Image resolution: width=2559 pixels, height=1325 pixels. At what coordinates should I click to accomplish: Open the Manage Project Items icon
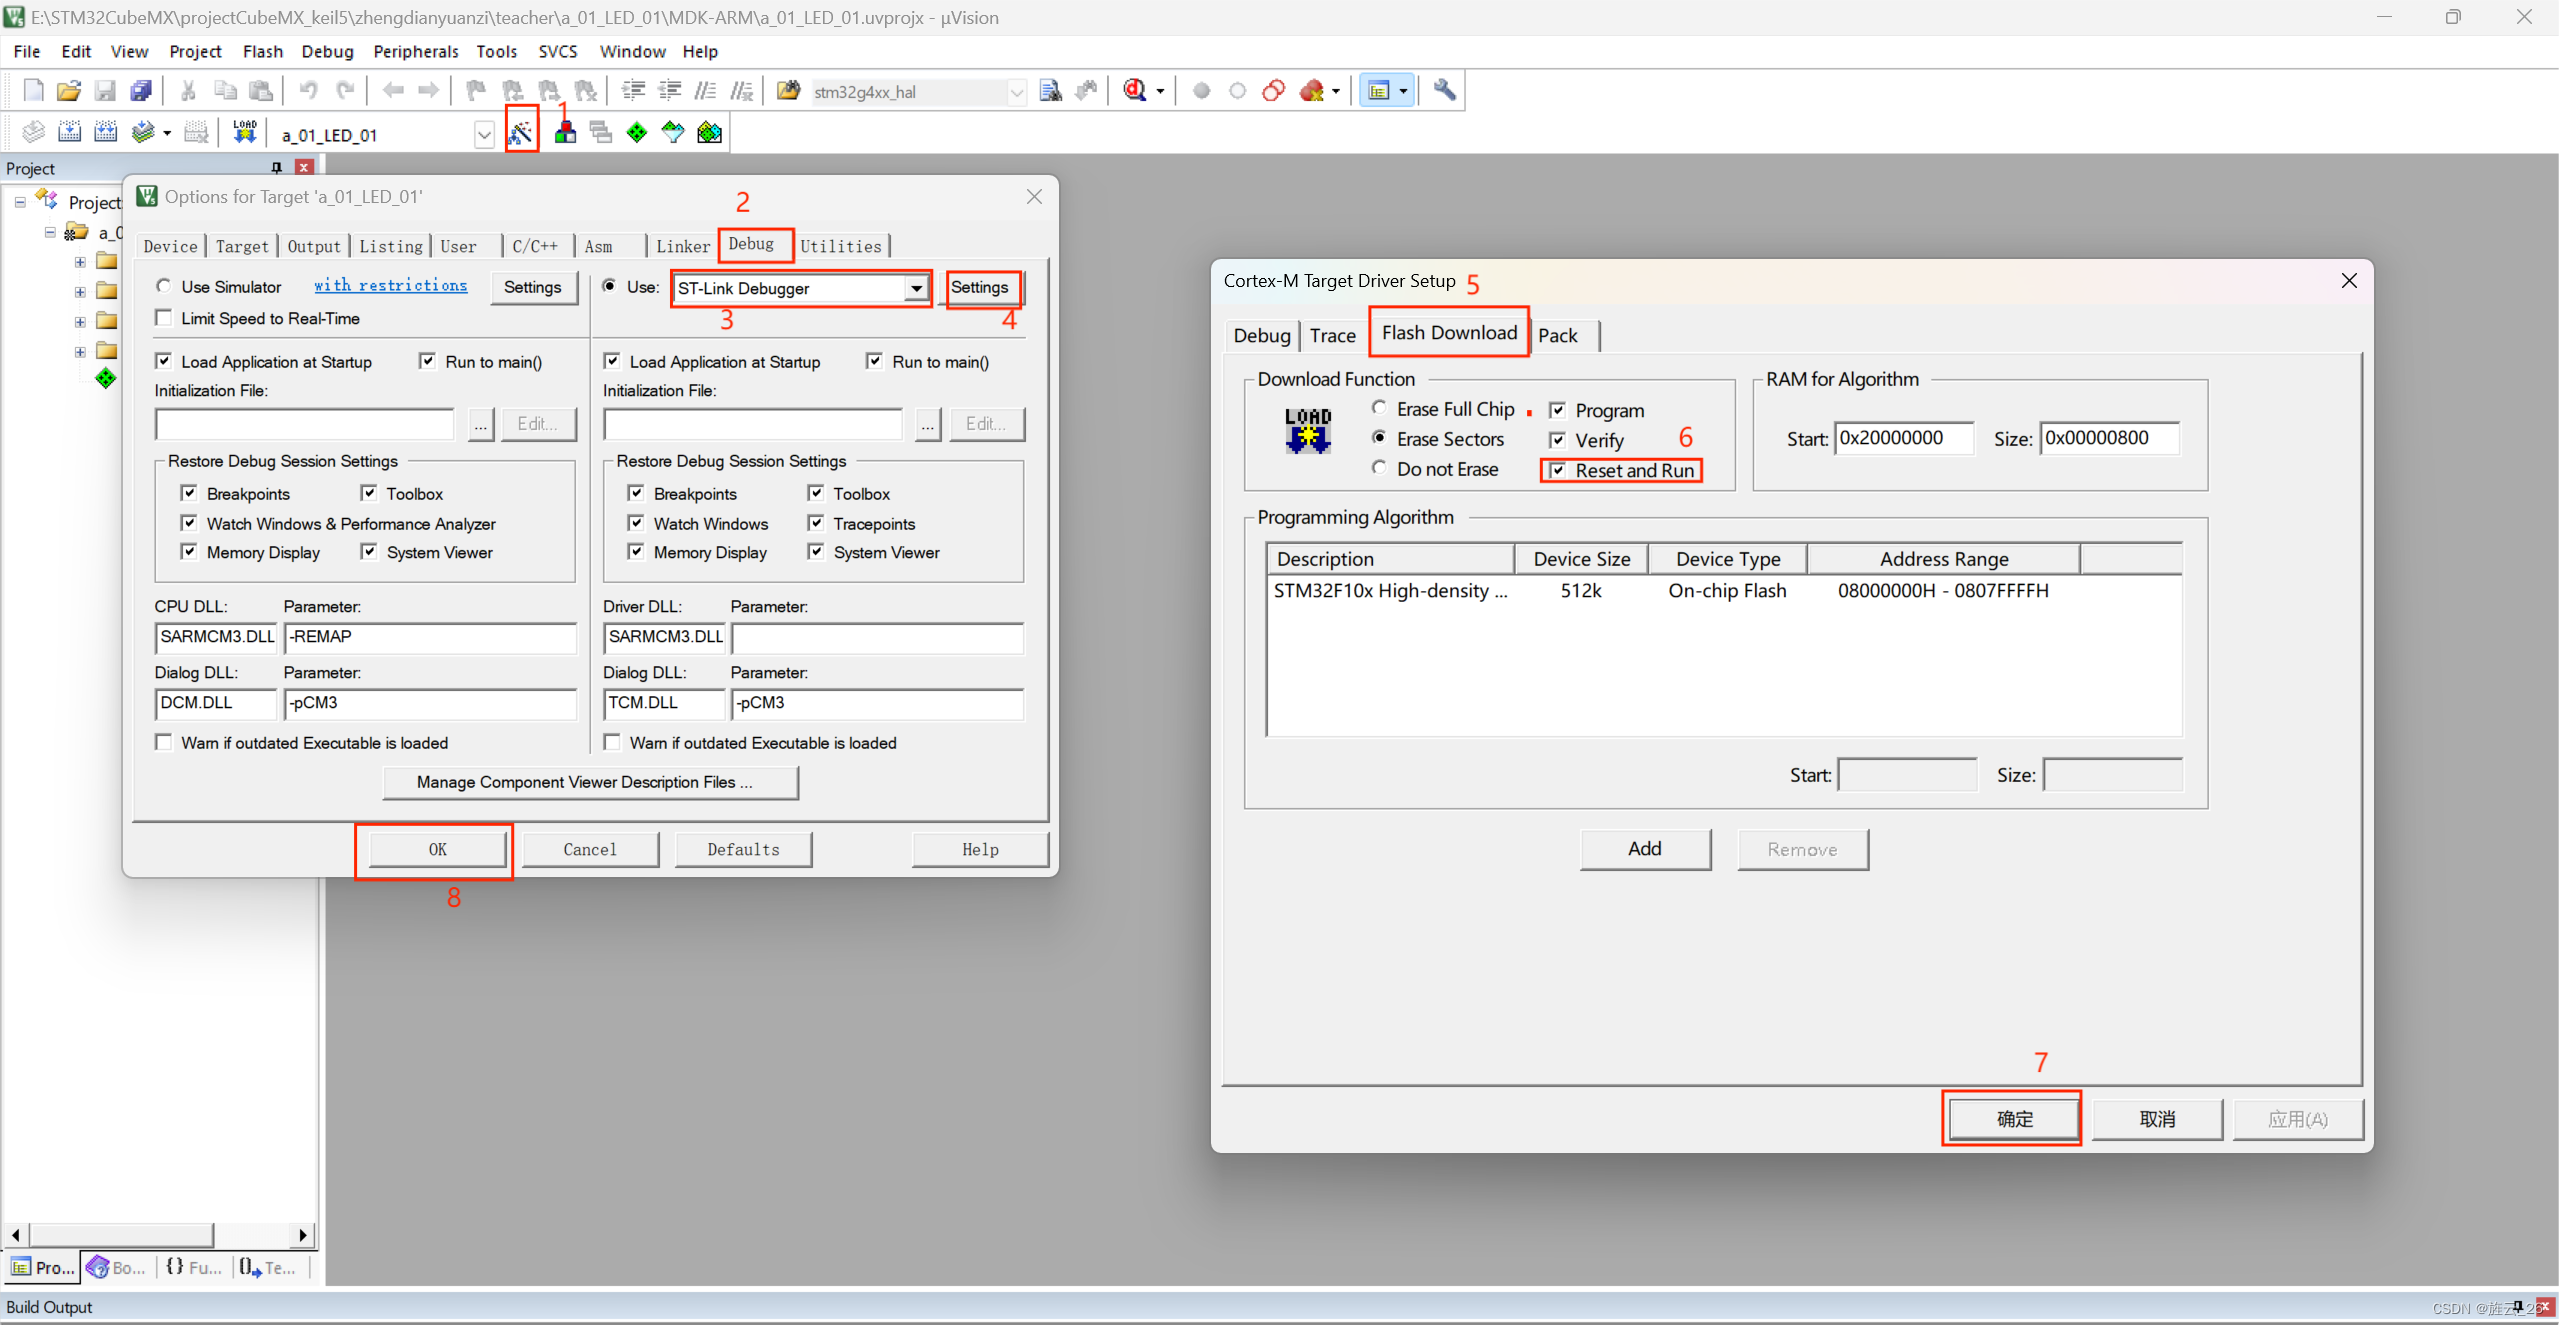point(565,132)
